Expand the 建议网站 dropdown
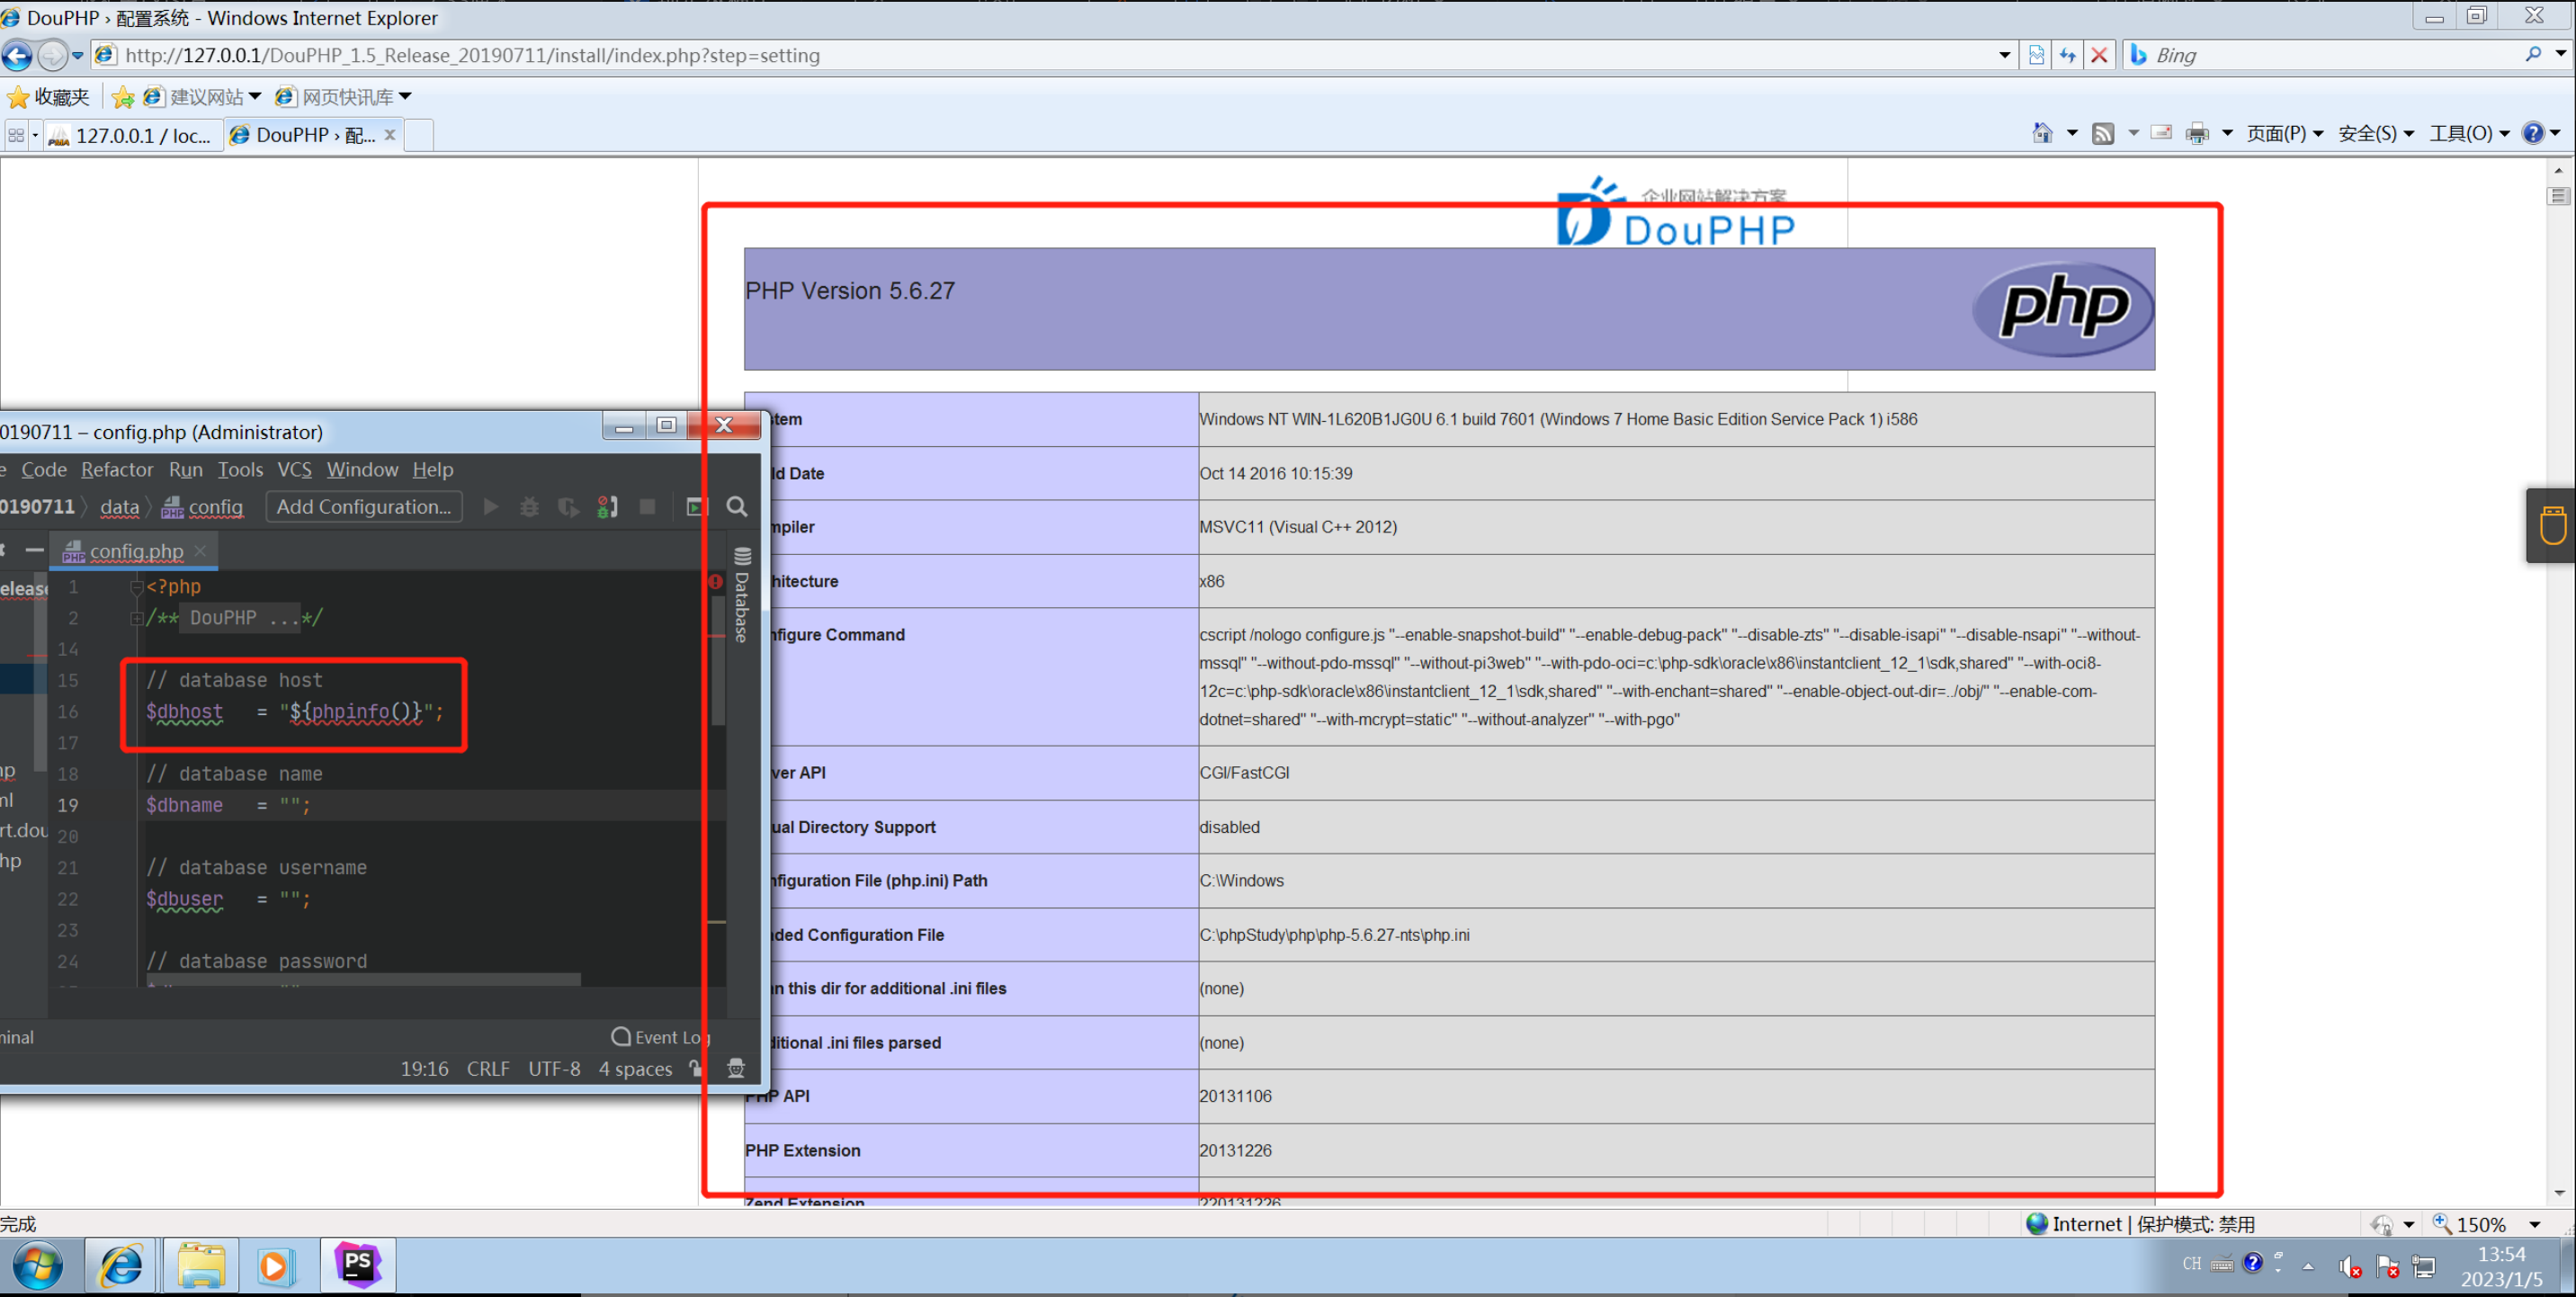Image resolution: width=2576 pixels, height=1297 pixels. [x=255, y=96]
